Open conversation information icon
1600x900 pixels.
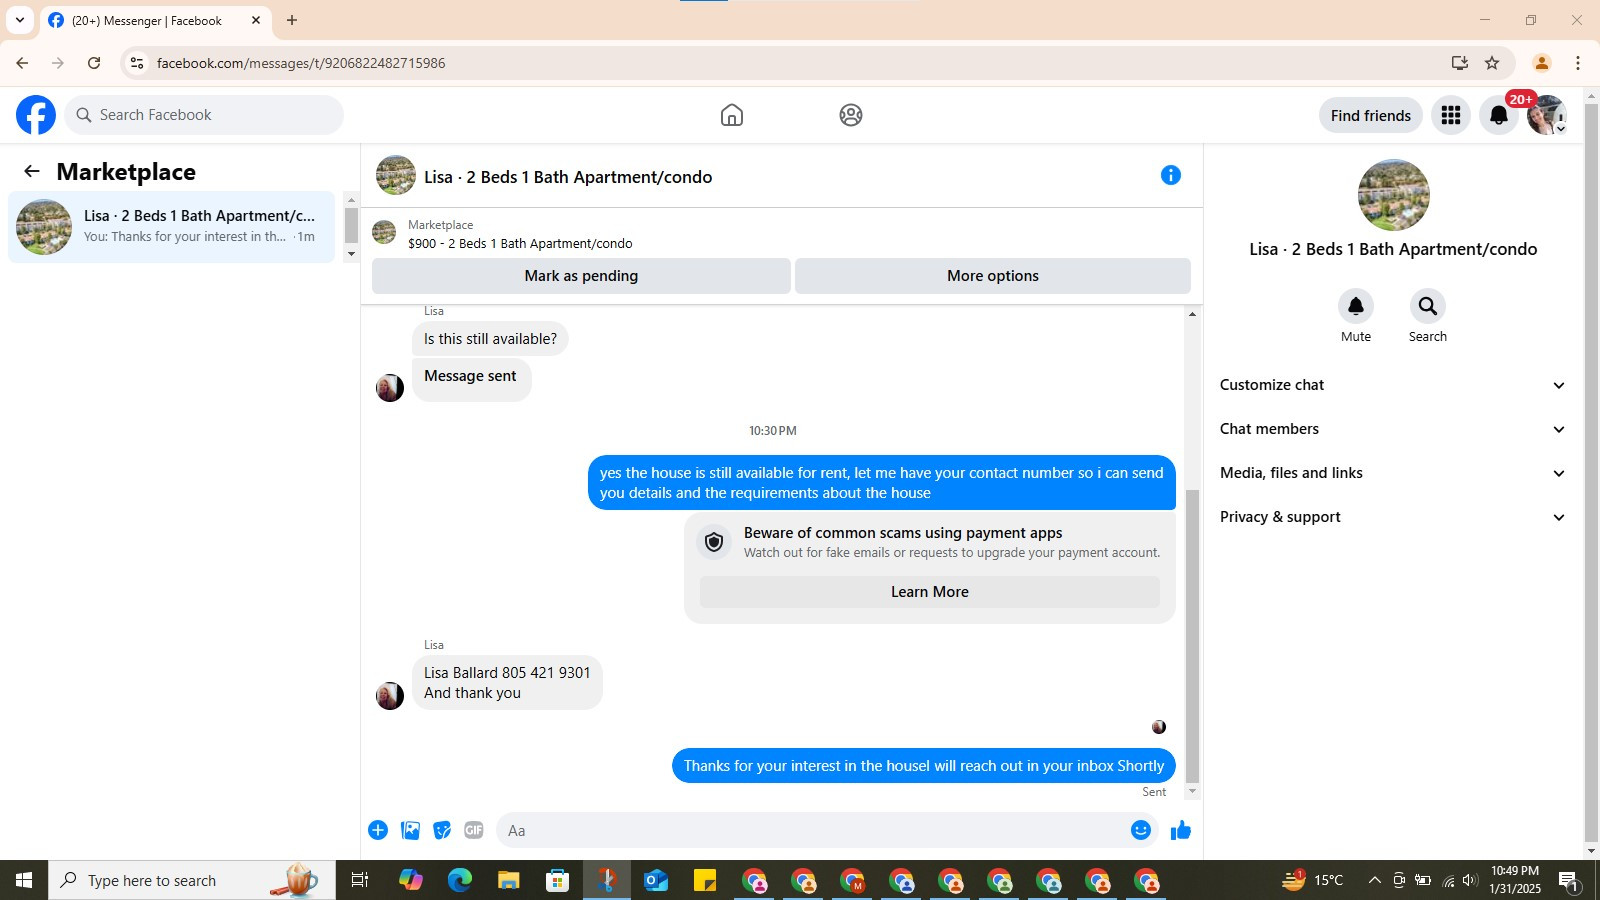pos(1171,175)
